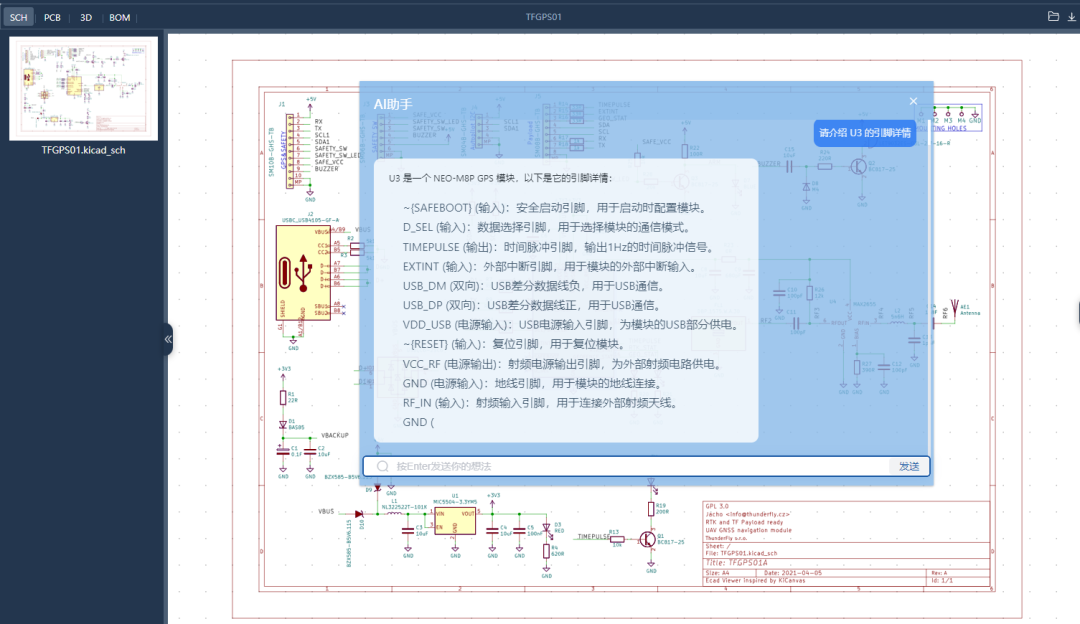Open the 3D view tab

tap(86, 17)
